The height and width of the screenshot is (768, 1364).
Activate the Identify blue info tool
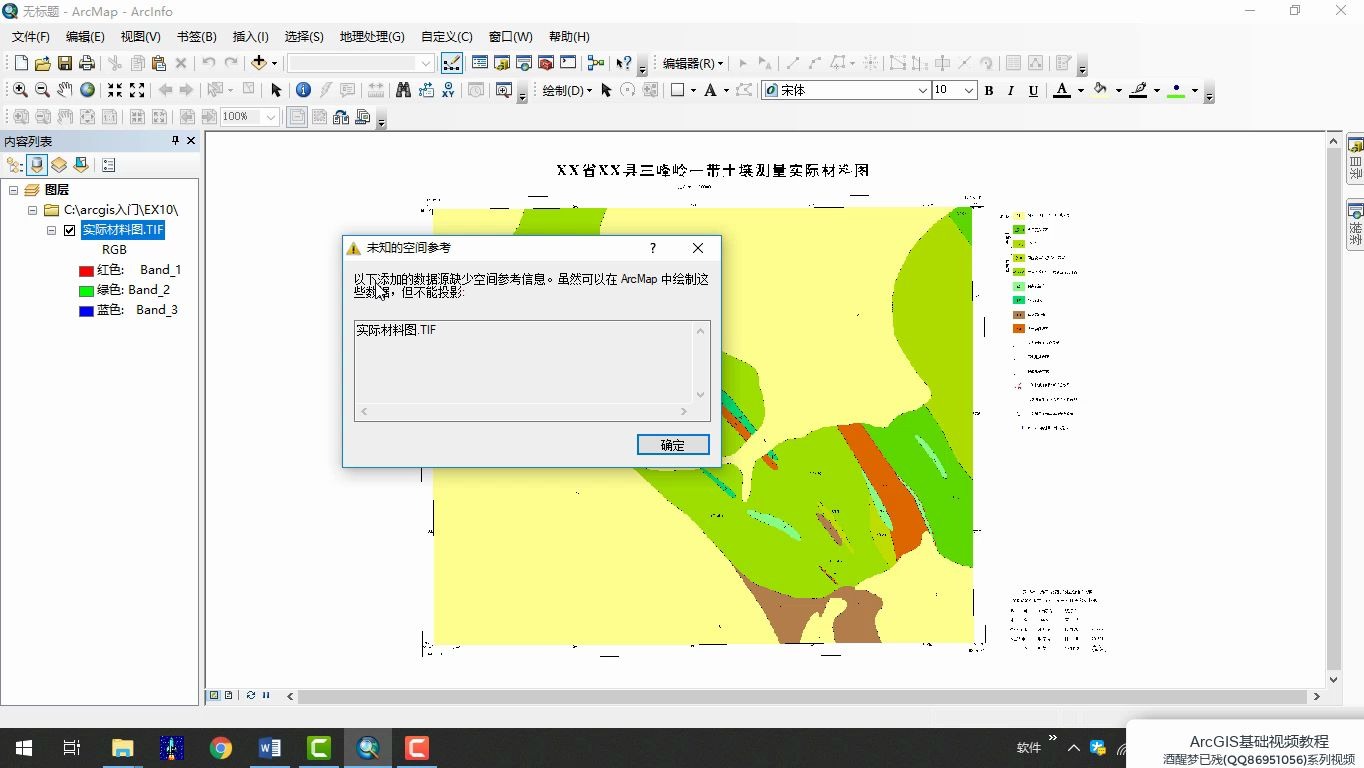303,90
